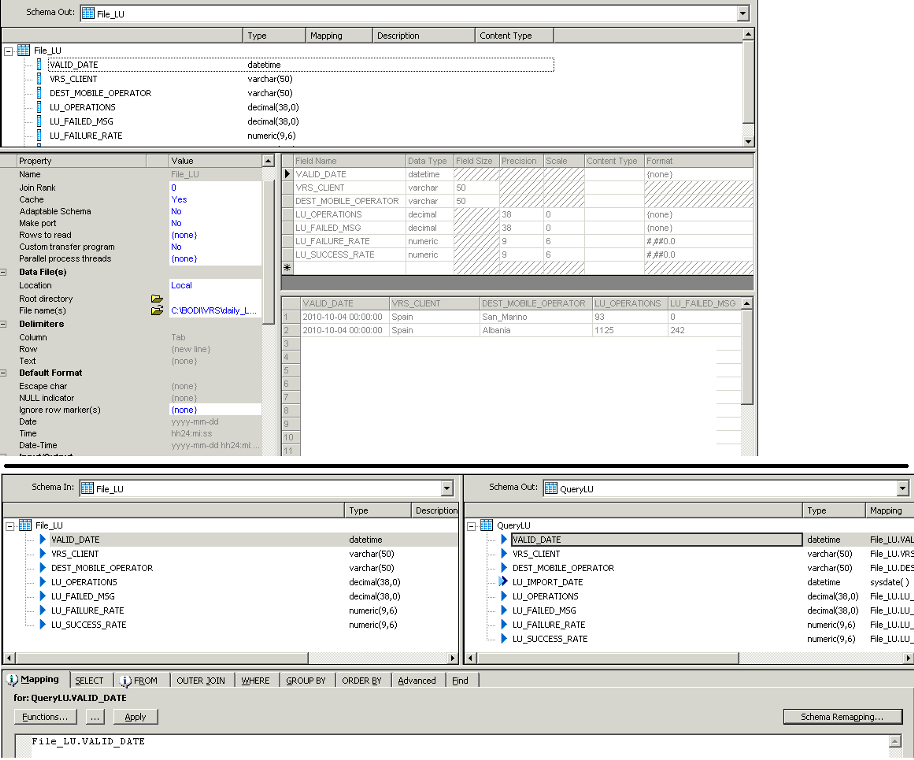Switch to the Find tab

460,681
